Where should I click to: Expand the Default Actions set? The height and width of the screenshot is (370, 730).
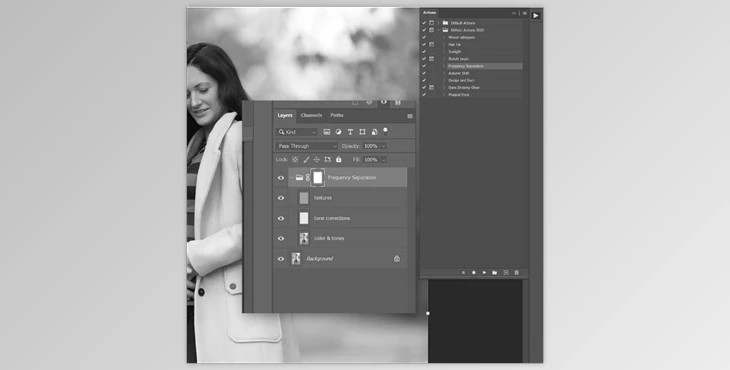[x=438, y=23]
